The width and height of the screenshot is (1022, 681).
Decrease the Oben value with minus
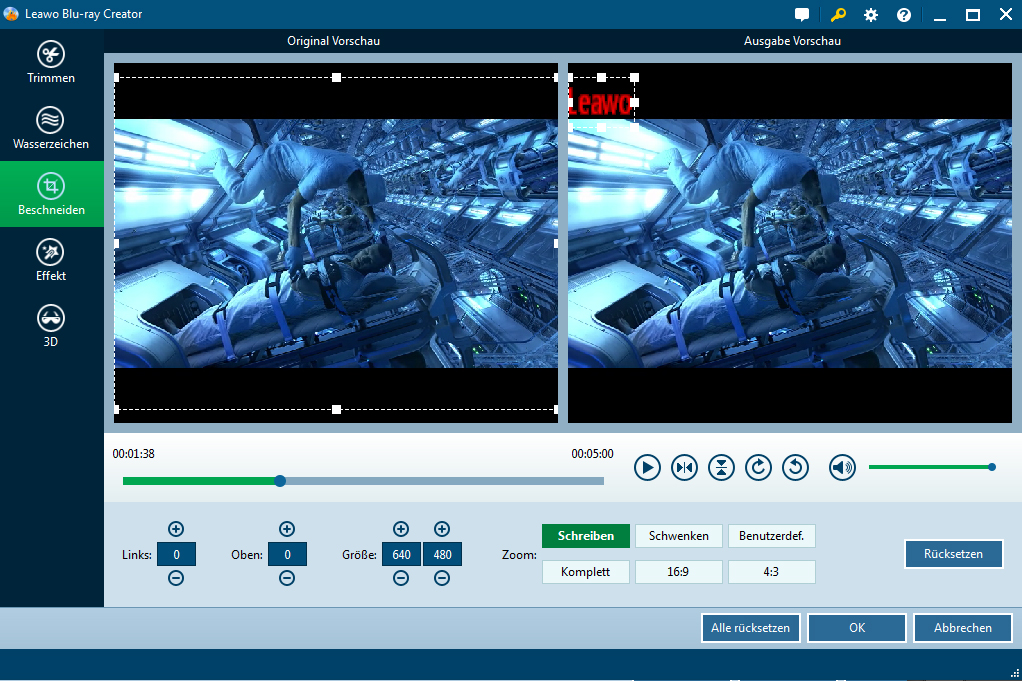tap(287, 578)
